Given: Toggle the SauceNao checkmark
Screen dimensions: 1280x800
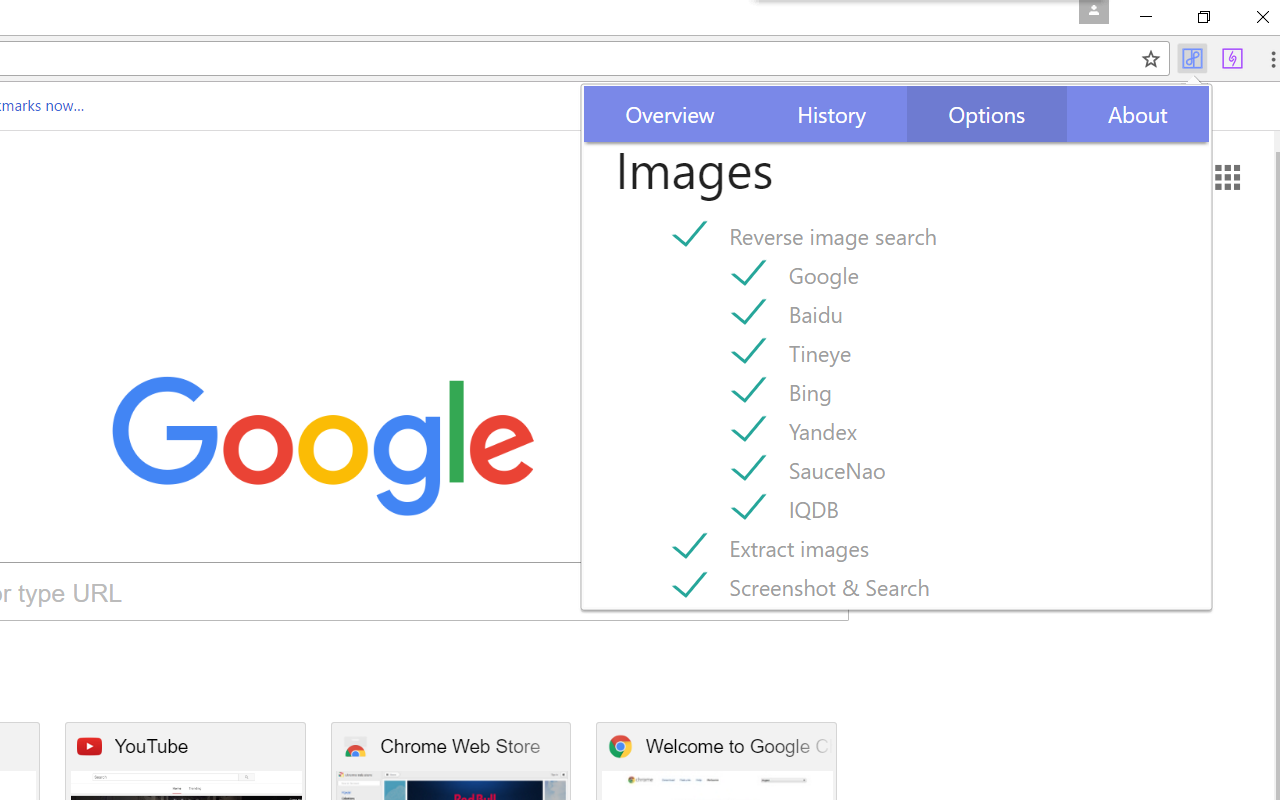Looking at the screenshot, I should (x=749, y=468).
